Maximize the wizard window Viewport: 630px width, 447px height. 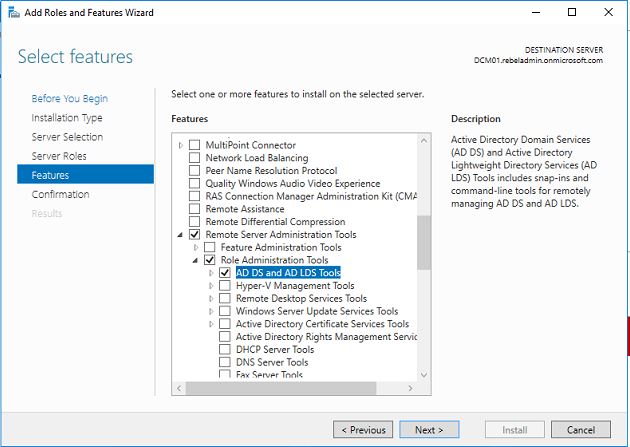point(572,12)
